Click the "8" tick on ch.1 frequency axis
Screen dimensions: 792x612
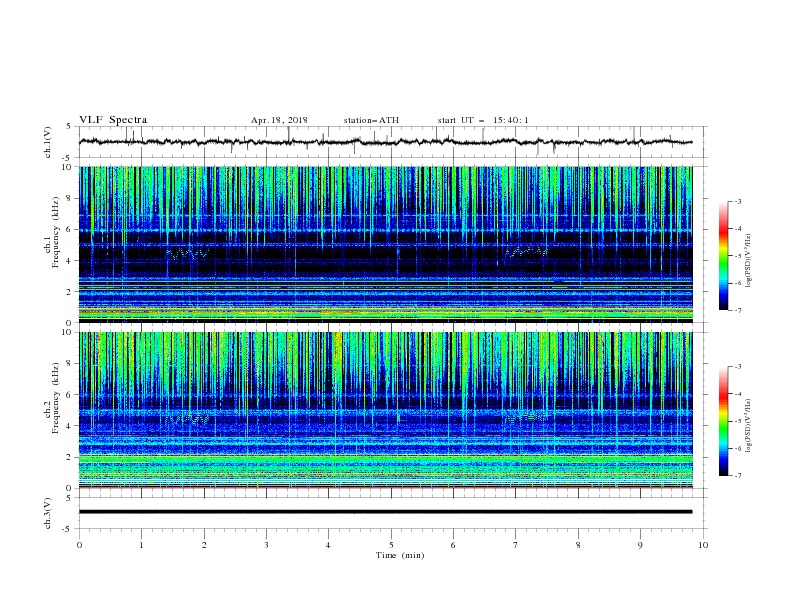tap(70, 198)
